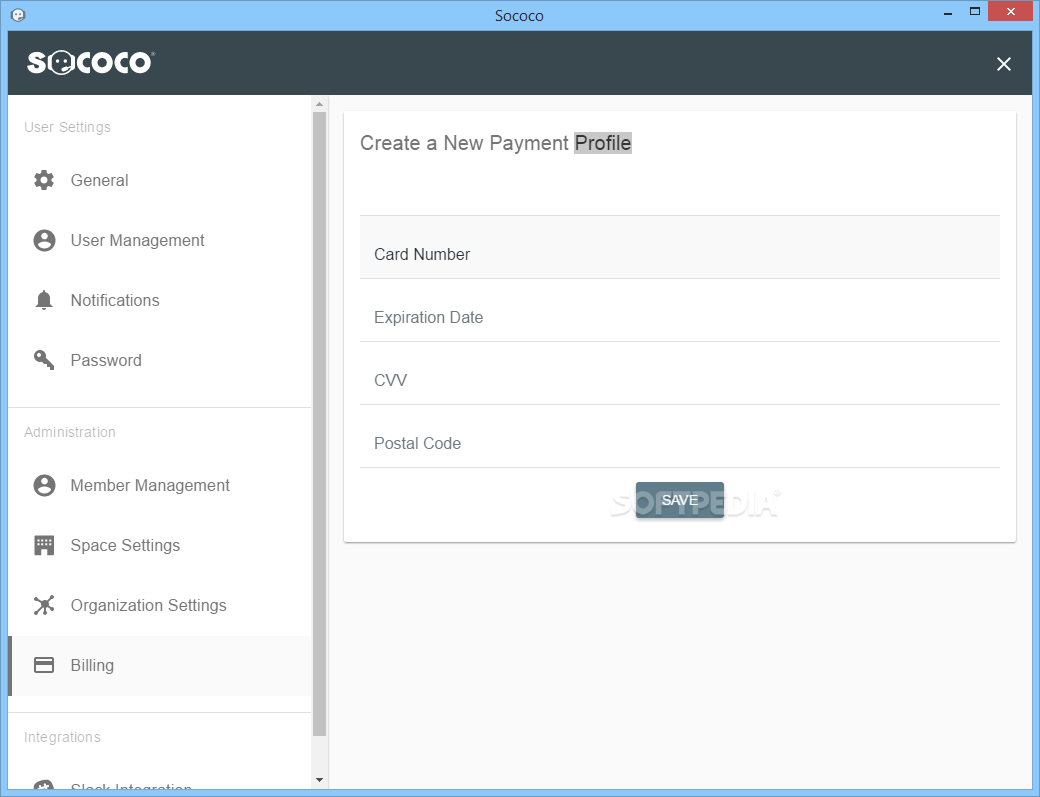Image resolution: width=1040 pixels, height=797 pixels.
Task: Click the 'Administration' section label
Action: pyautogui.click(x=70, y=432)
